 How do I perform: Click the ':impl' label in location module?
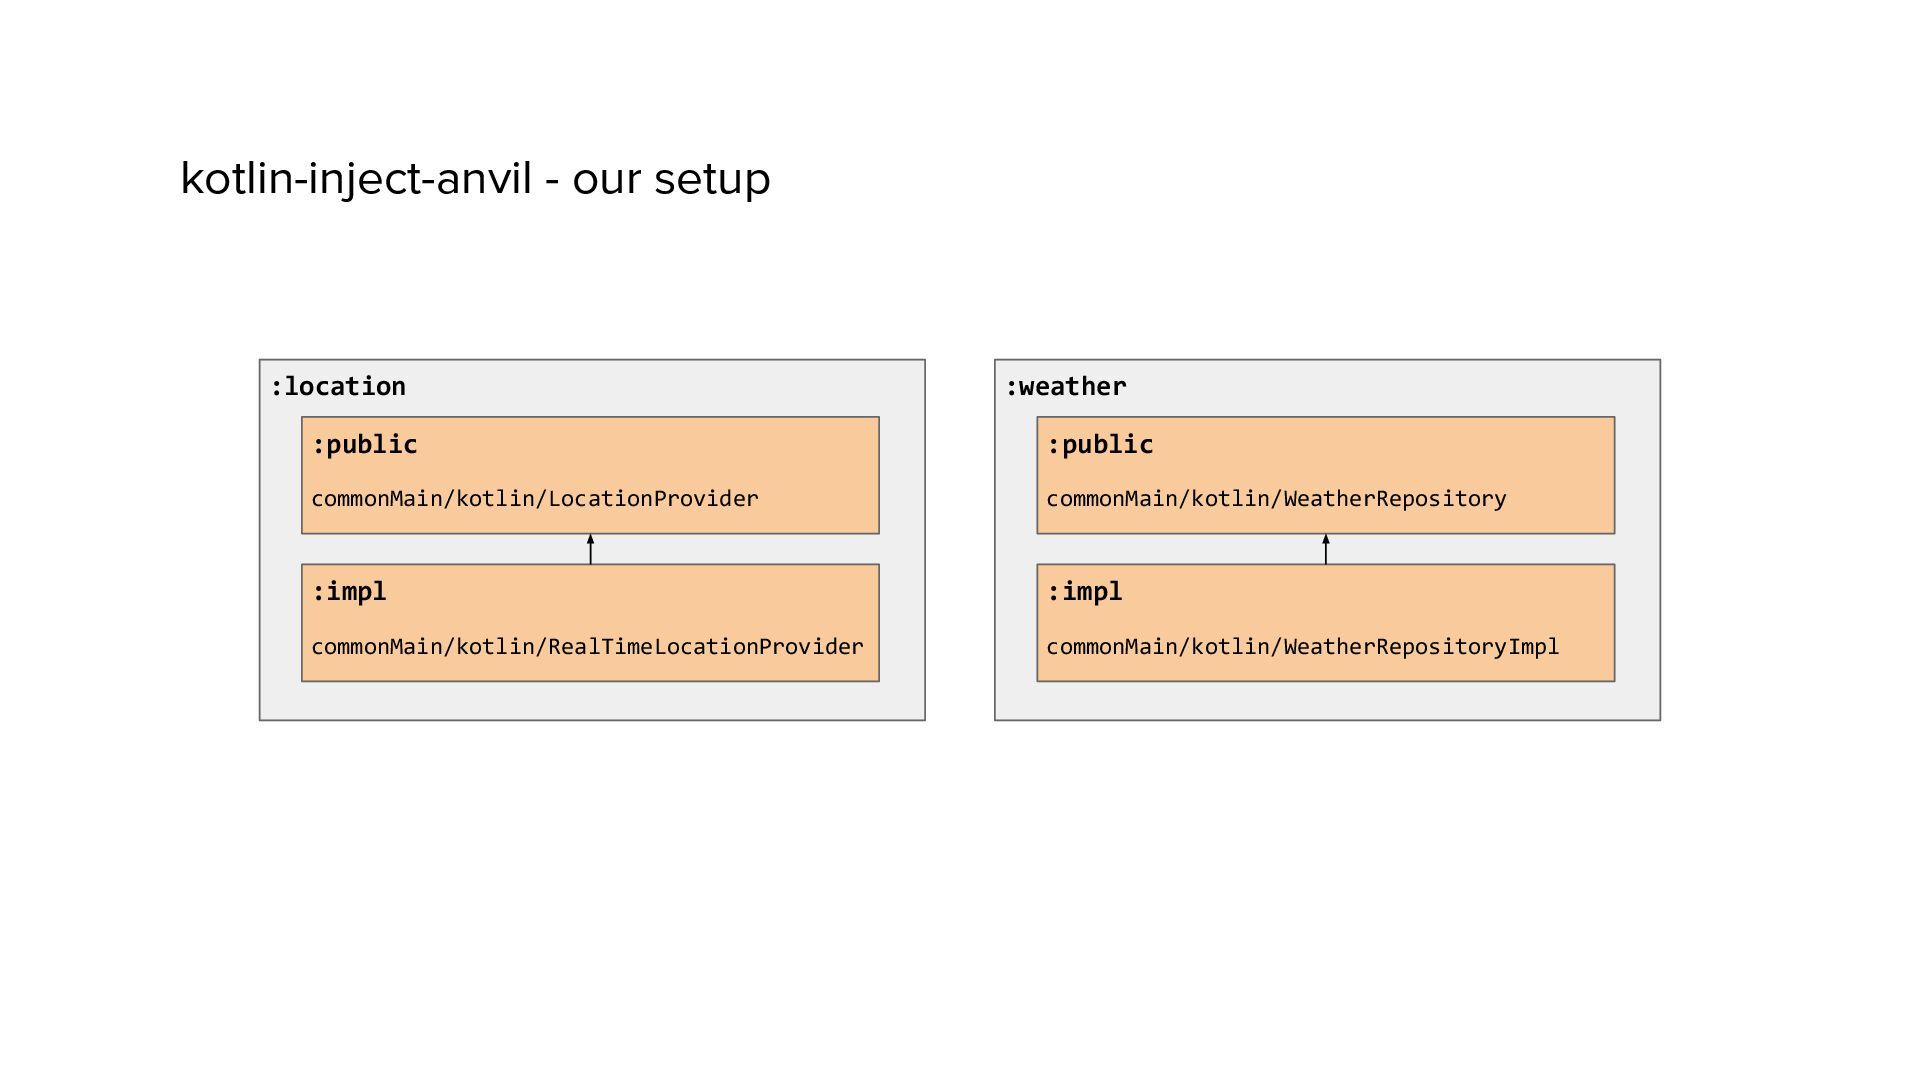pos(349,592)
